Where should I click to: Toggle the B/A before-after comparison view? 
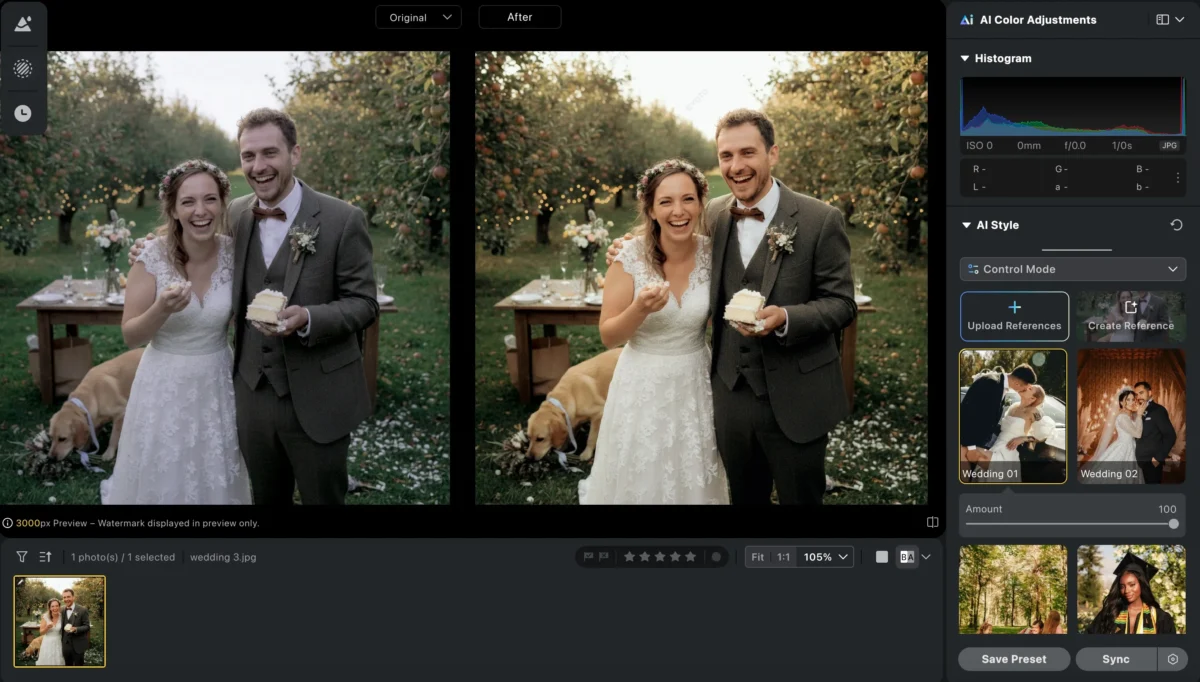pos(907,557)
